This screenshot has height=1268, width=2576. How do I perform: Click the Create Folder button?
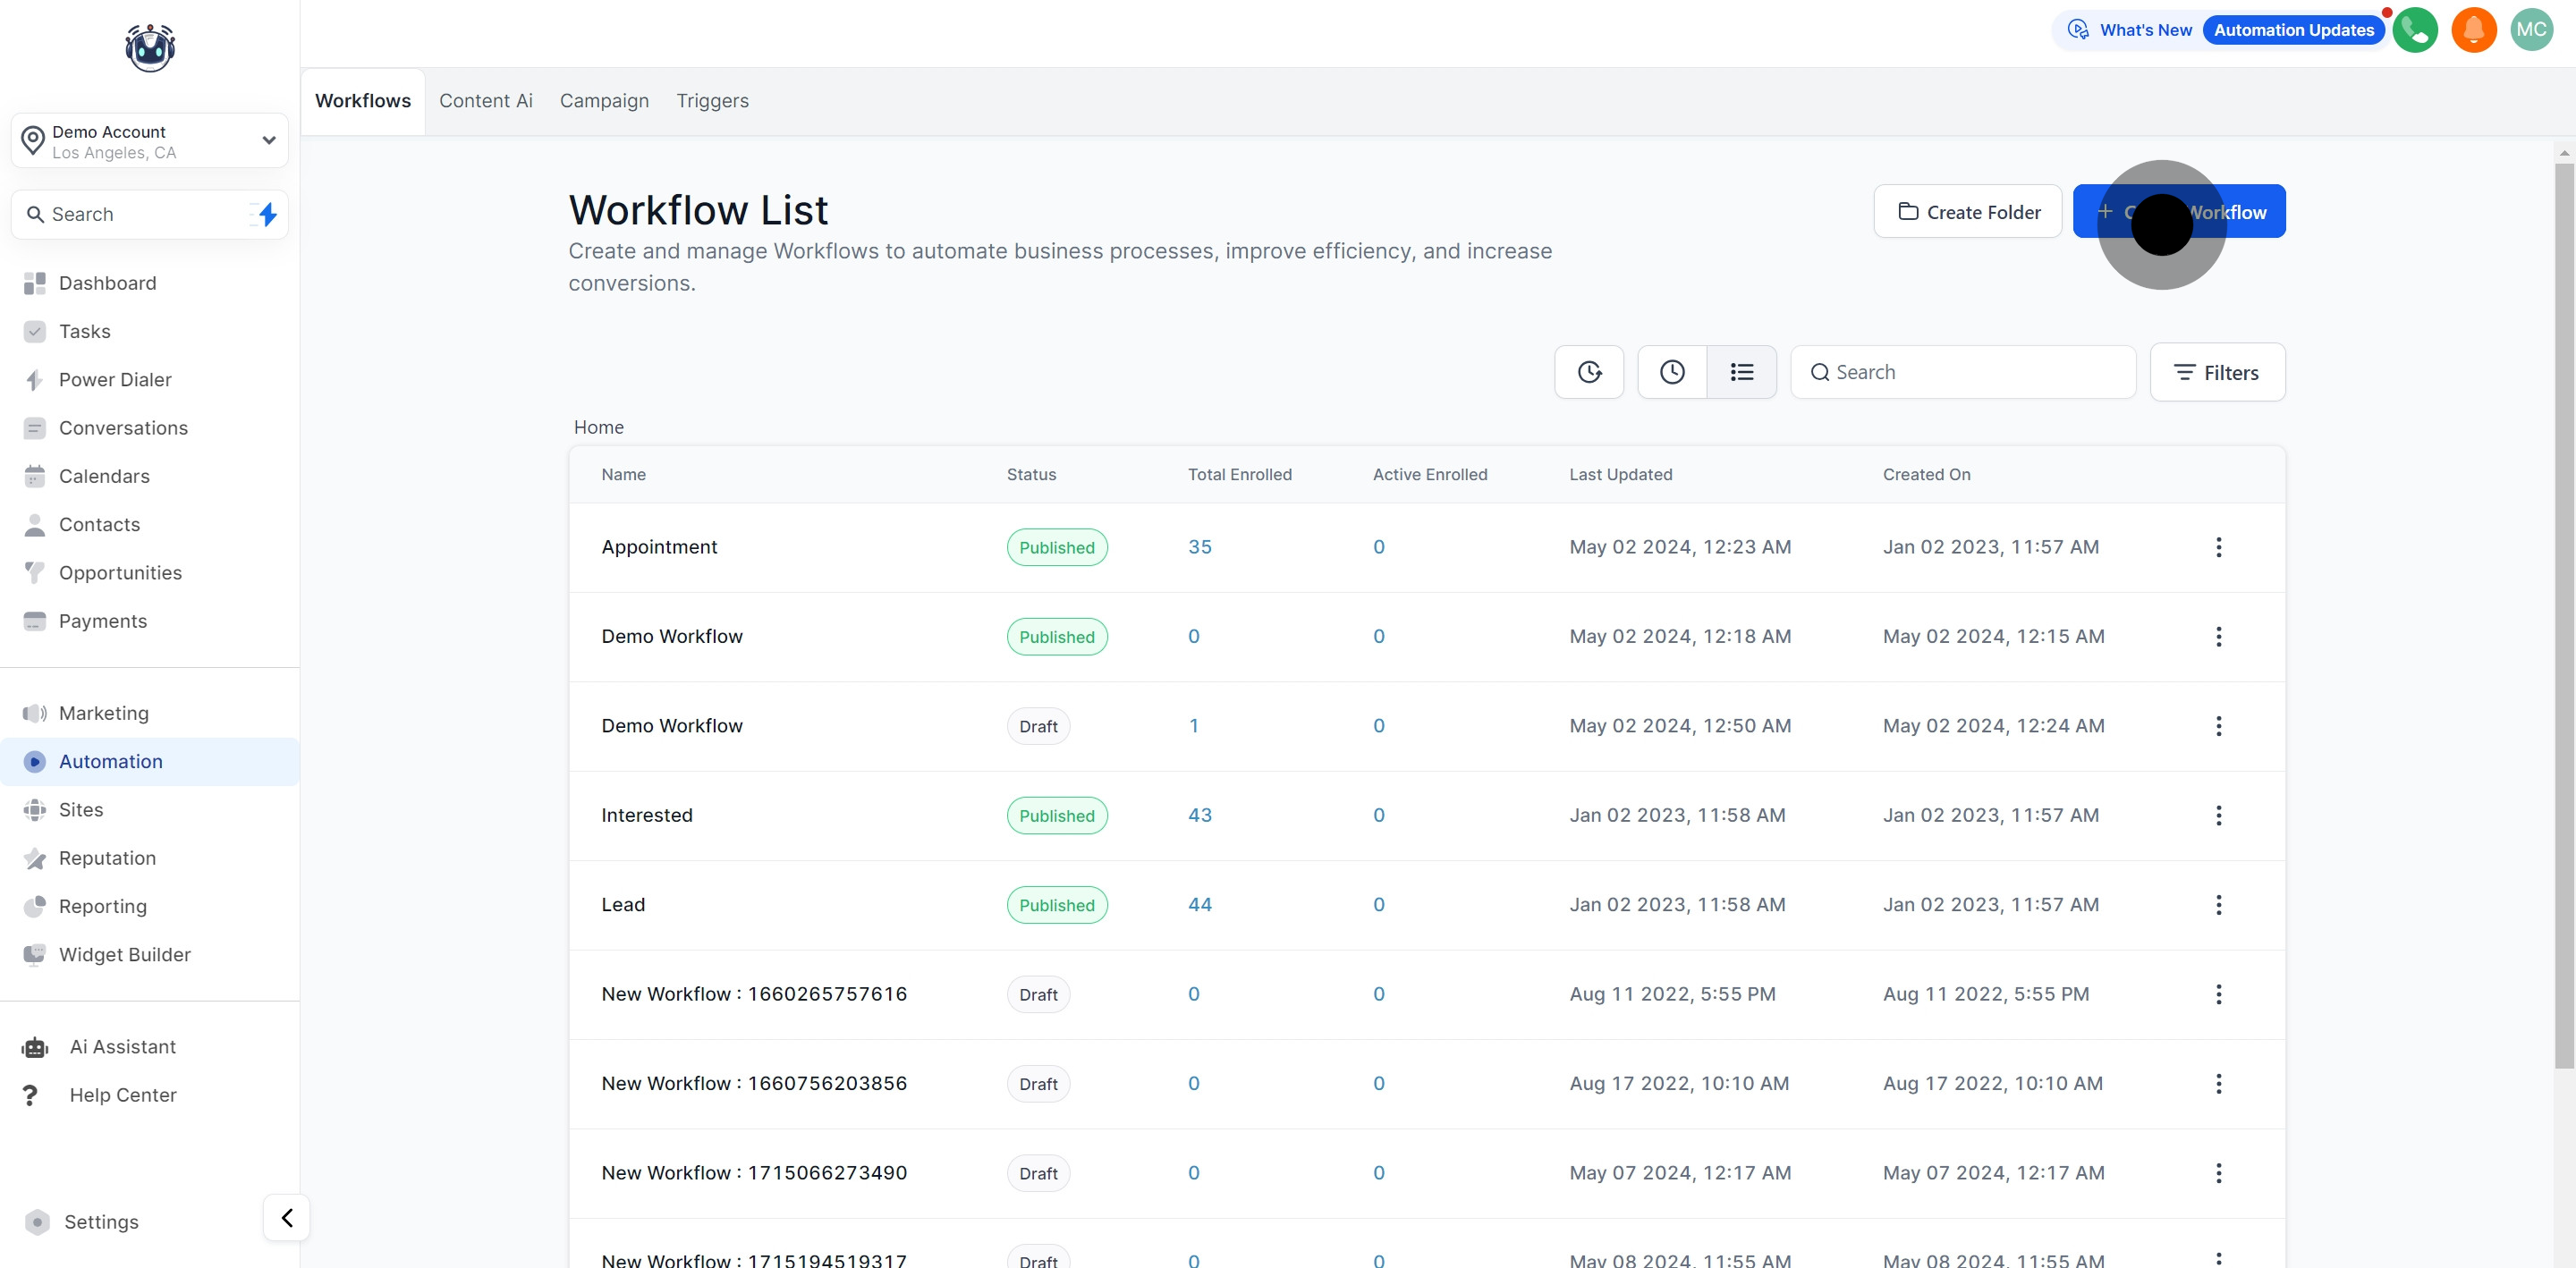1967,211
